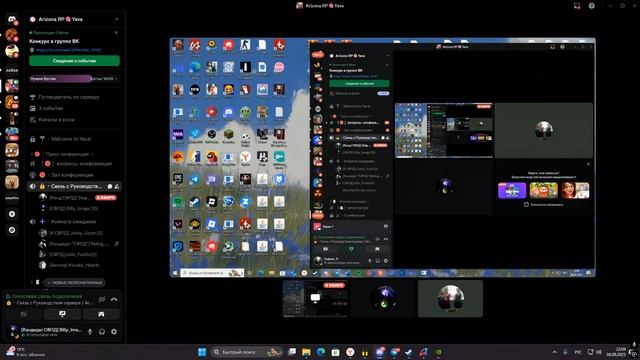Open the inbox icon in title bar
This screenshot has width=640, height=360.
[x=577, y=6]
